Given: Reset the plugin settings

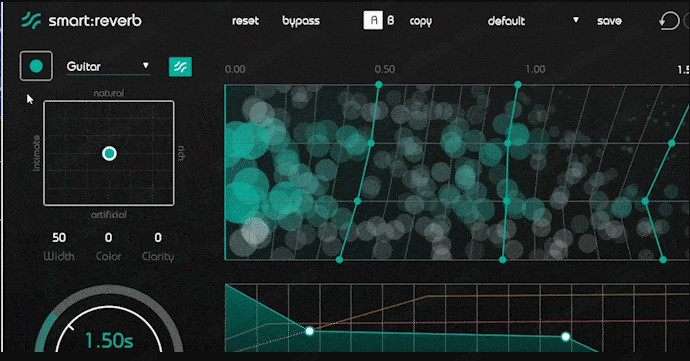Looking at the screenshot, I should coord(245,21).
